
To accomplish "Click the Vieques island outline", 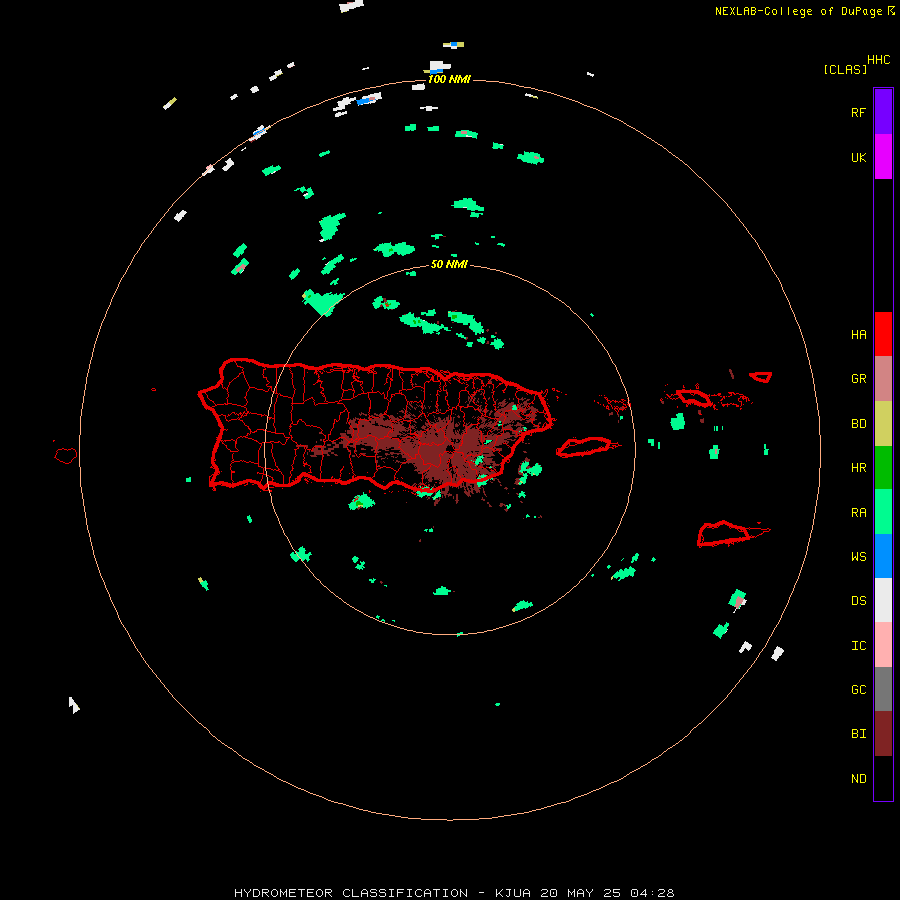I will point(584,447).
